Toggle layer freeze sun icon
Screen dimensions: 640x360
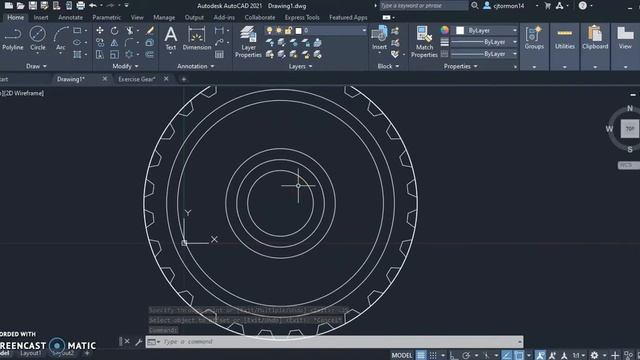[x=279, y=31]
